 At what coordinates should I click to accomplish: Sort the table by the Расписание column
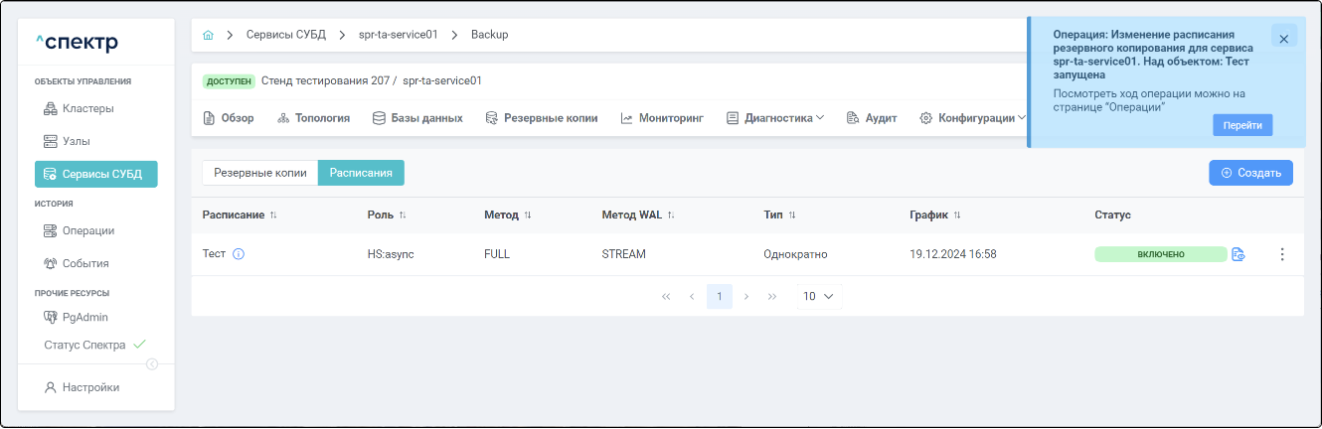click(x=273, y=215)
